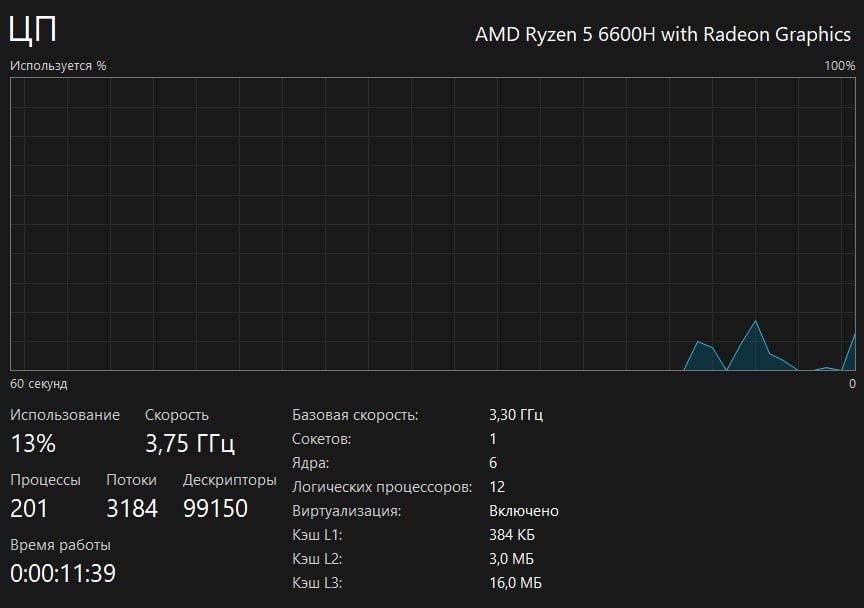Click the 201 processes count

coord(29,508)
